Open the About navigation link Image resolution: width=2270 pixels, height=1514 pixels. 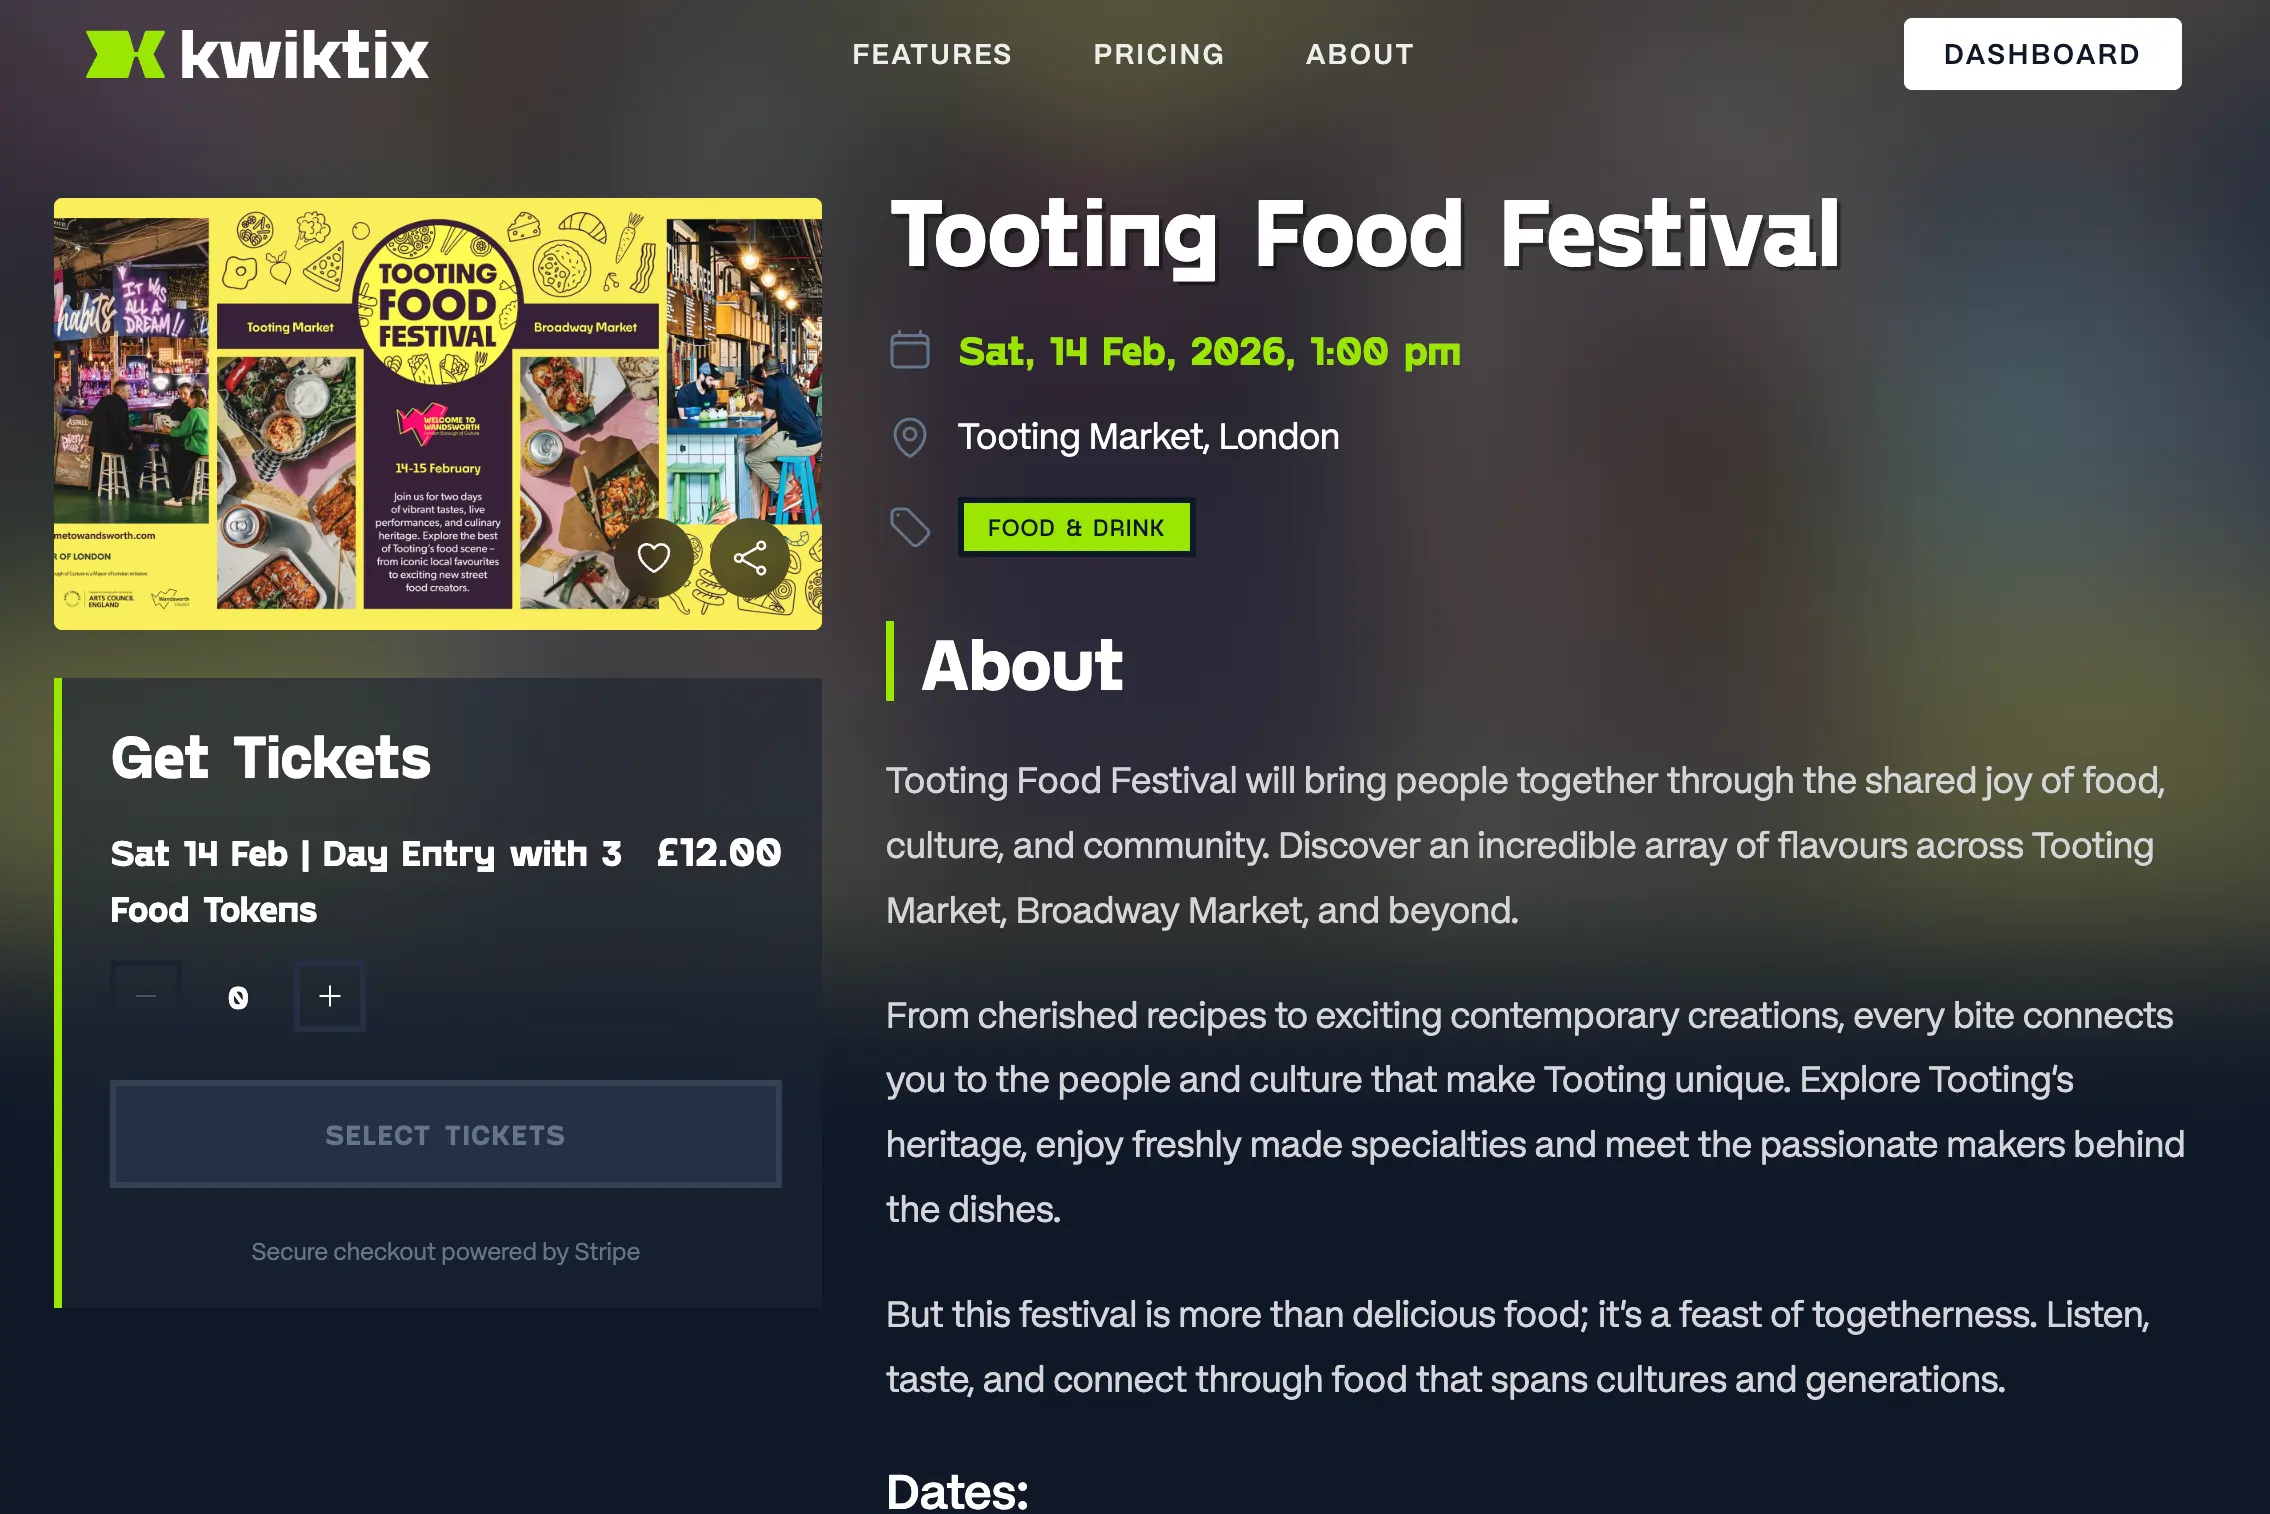pos(1359,54)
